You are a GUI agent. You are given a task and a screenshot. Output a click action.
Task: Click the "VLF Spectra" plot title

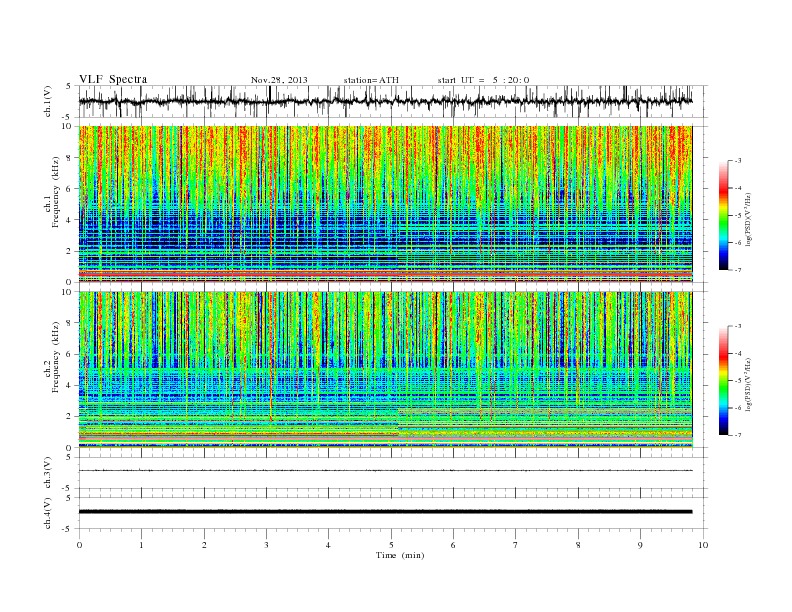[x=113, y=79]
